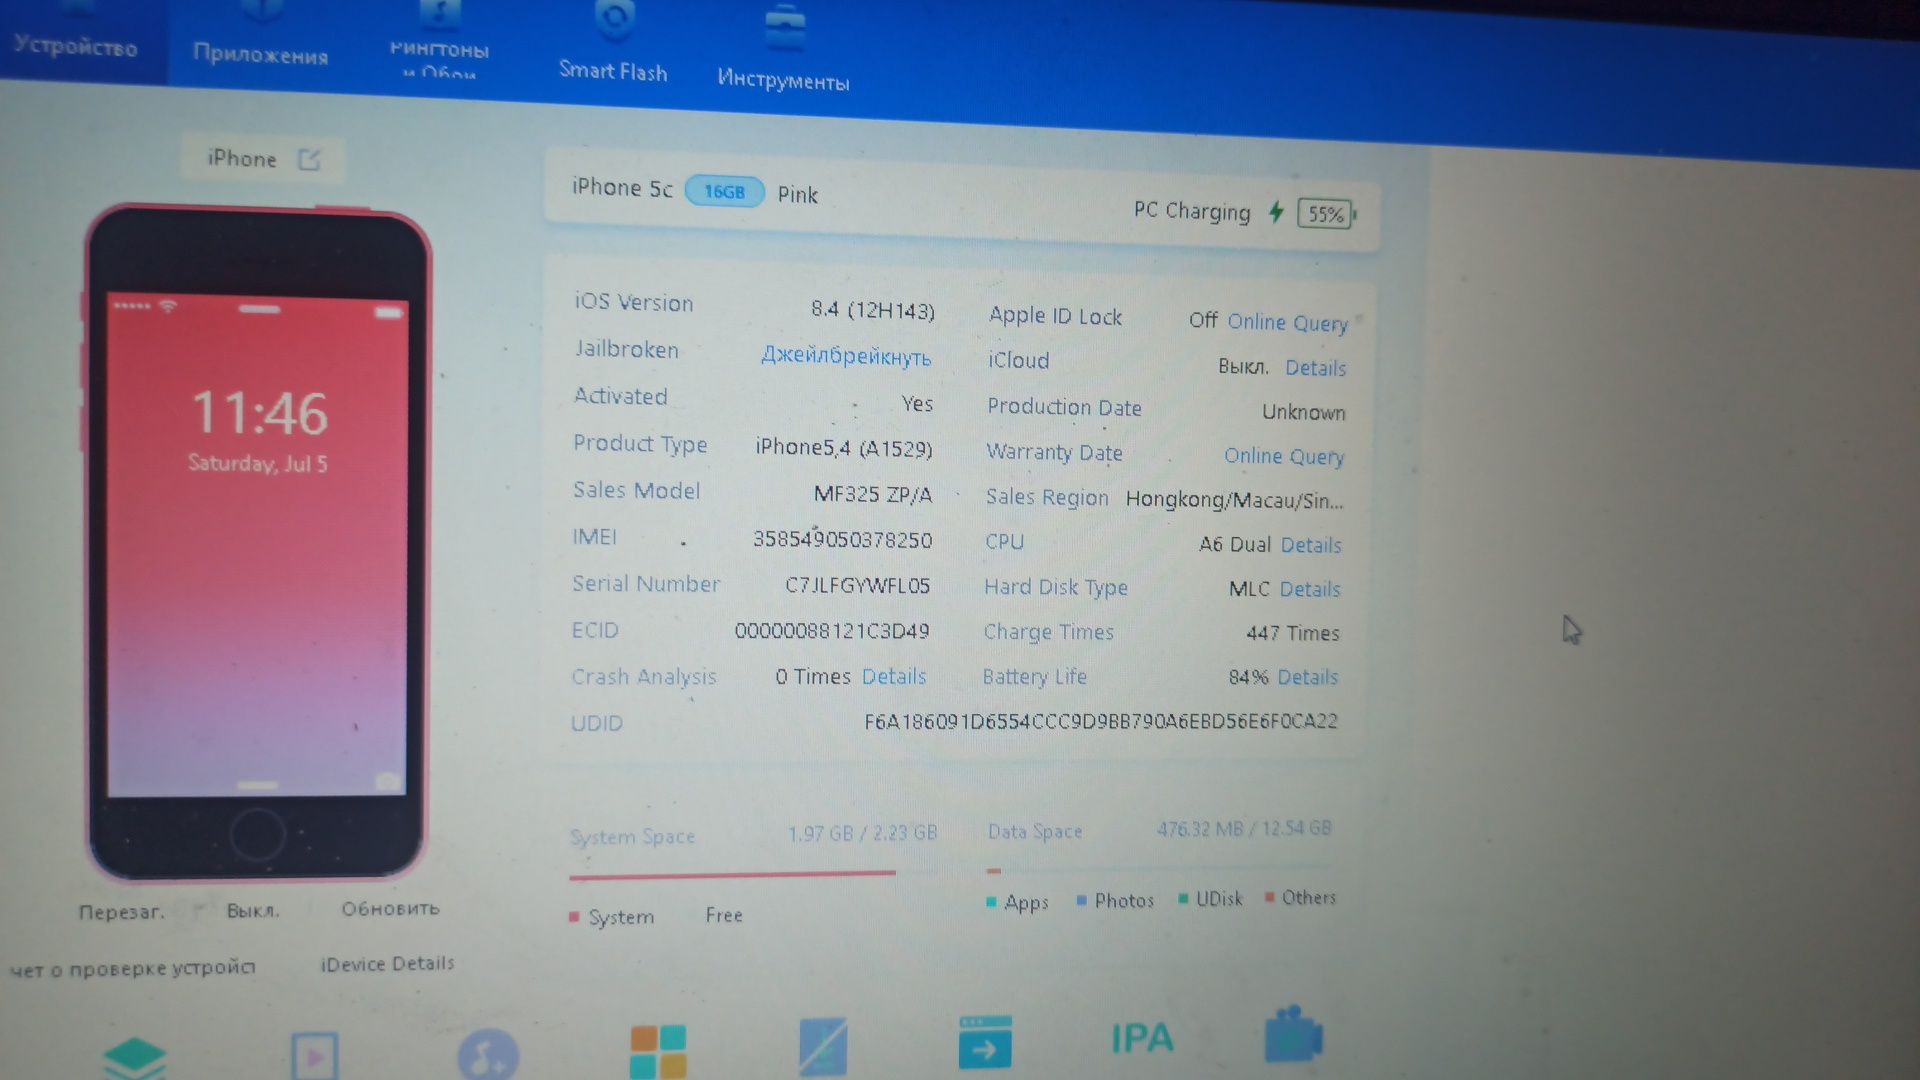Click the Обновить refresh button
Image resolution: width=1920 pixels, height=1080 pixels.
click(x=390, y=909)
